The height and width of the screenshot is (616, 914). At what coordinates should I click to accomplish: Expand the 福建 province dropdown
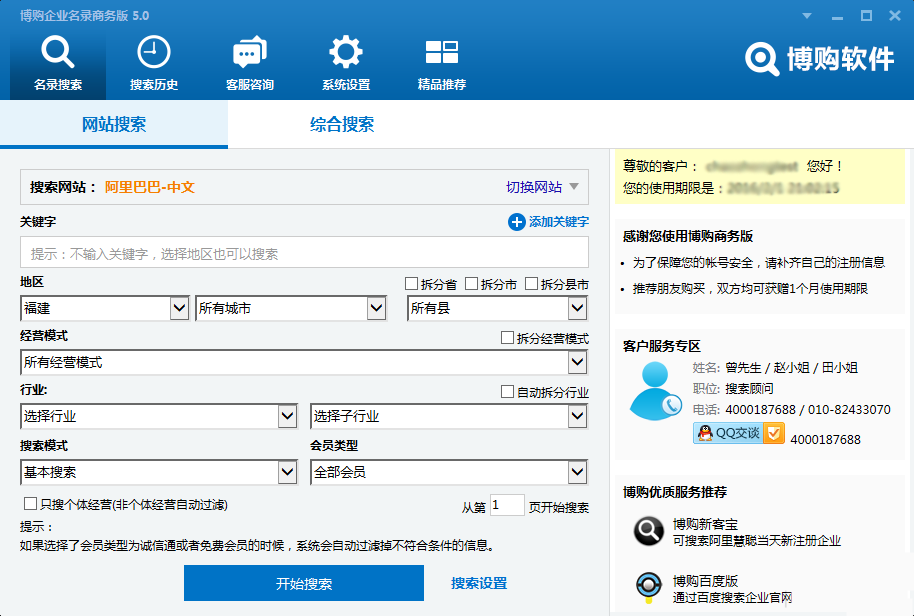click(x=179, y=308)
